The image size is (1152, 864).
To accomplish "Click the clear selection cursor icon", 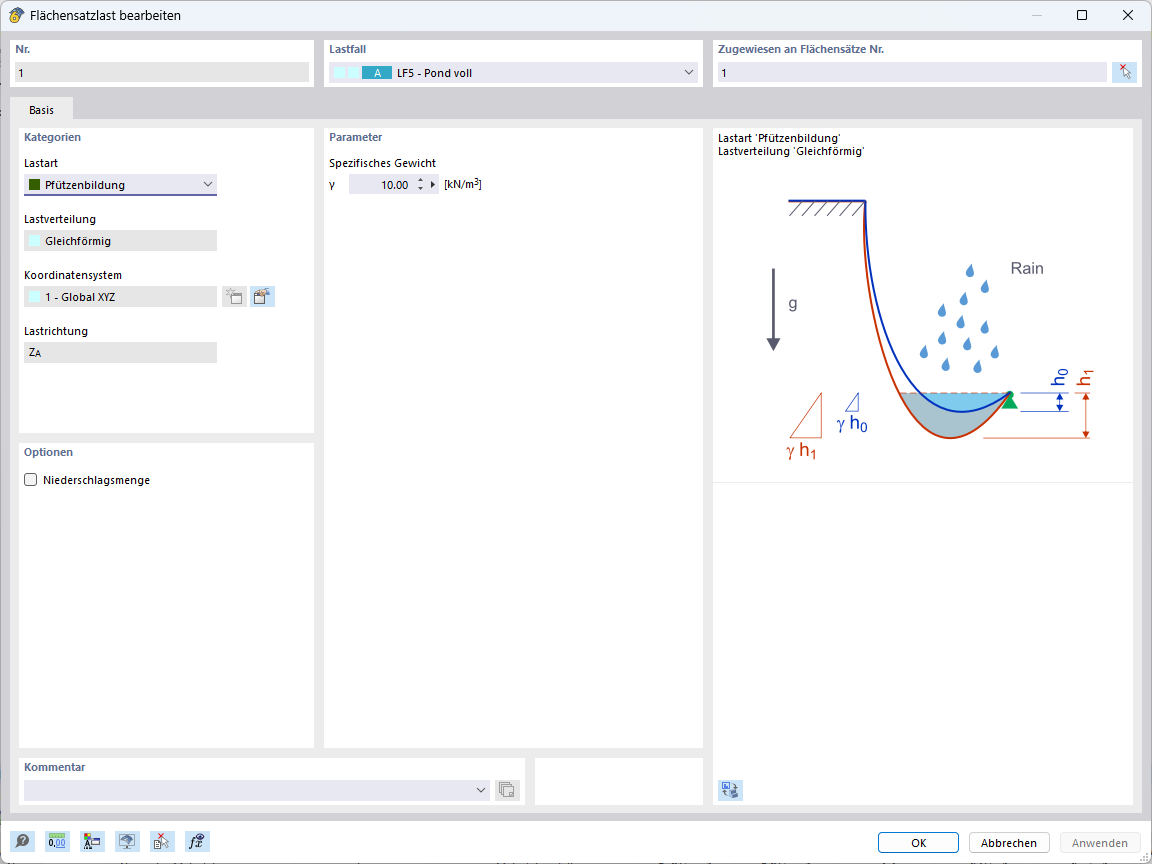I will [162, 841].
